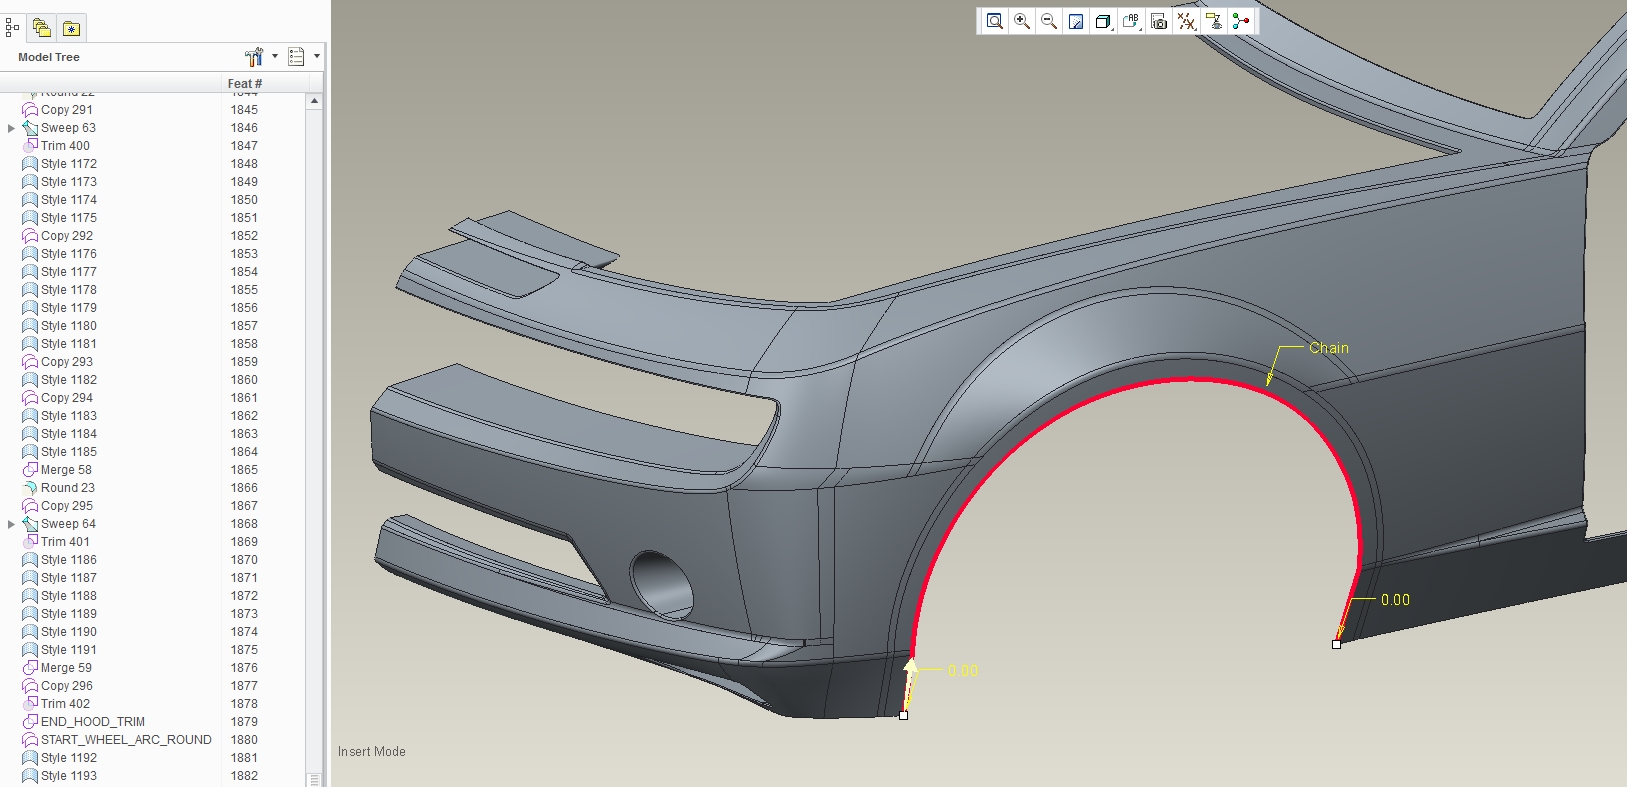Select the Merge 58 feature
The height and width of the screenshot is (787, 1627).
click(66, 470)
